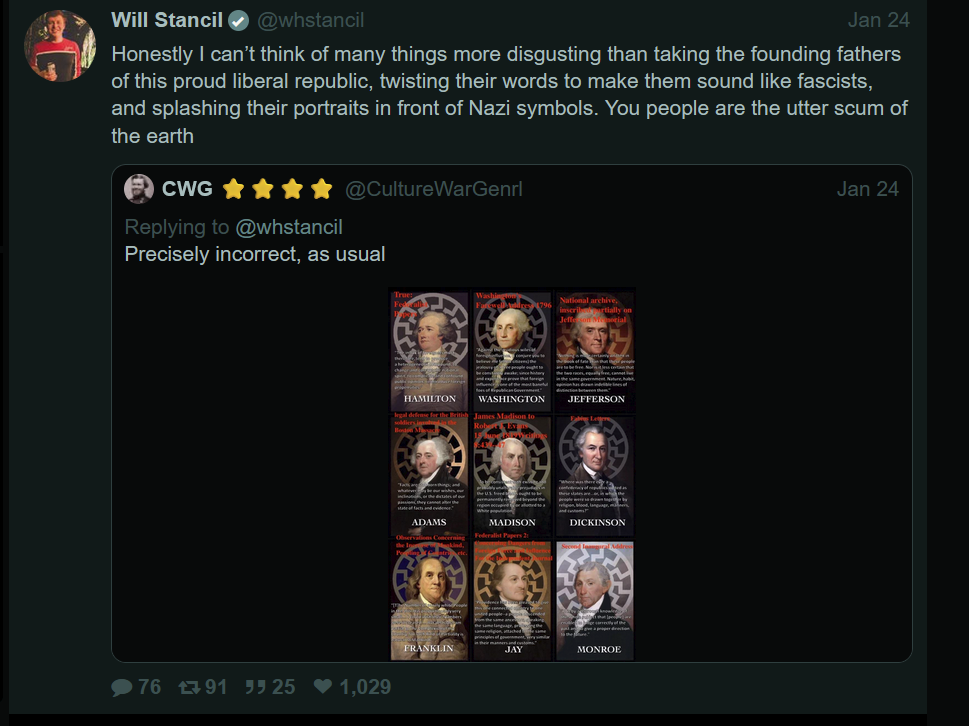Image resolution: width=969 pixels, height=726 pixels.
Task: Visit the @CultureWarGenrl handle link
Action: pyautogui.click(x=434, y=189)
